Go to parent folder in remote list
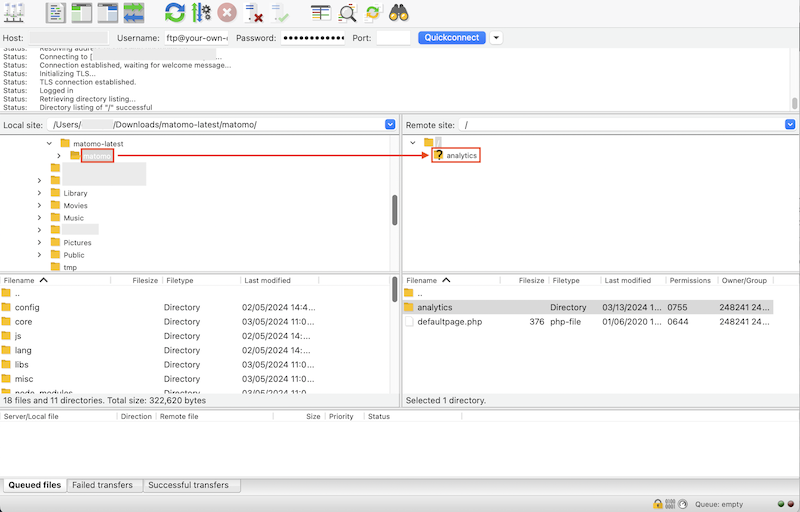800x512 pixels. point(588,293)
